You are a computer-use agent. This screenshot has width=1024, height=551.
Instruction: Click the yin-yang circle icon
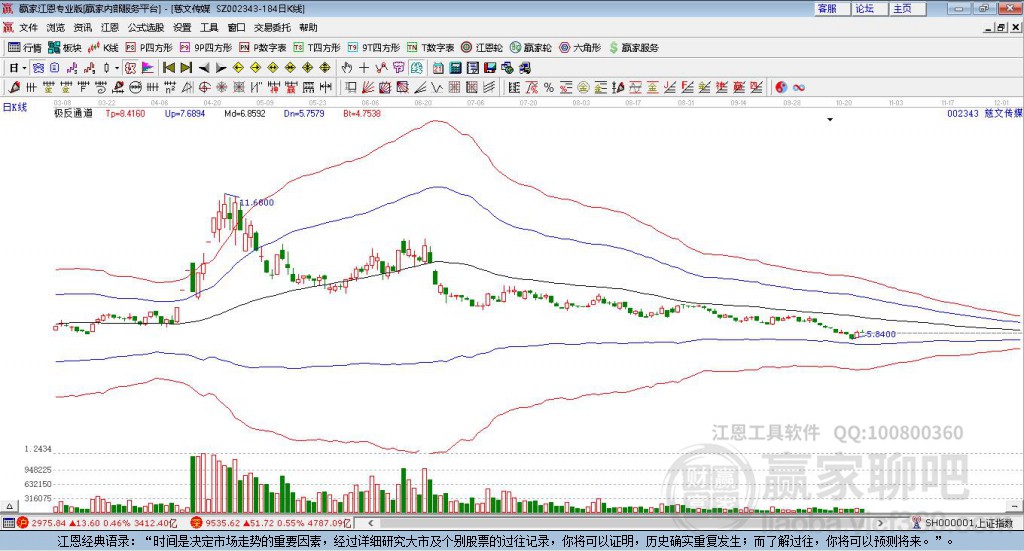click(x=781, y=87)
